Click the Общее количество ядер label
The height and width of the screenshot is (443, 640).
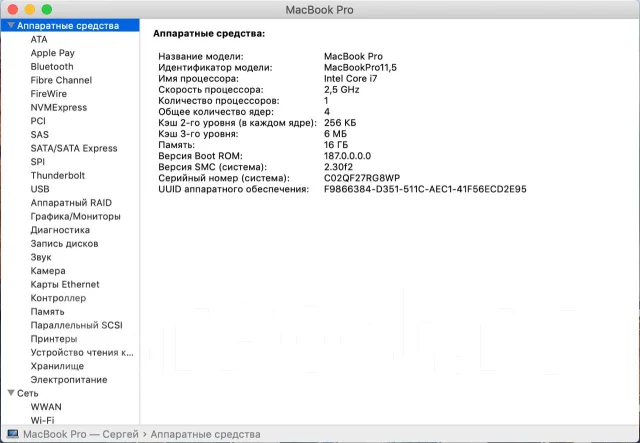pos(216,111)
